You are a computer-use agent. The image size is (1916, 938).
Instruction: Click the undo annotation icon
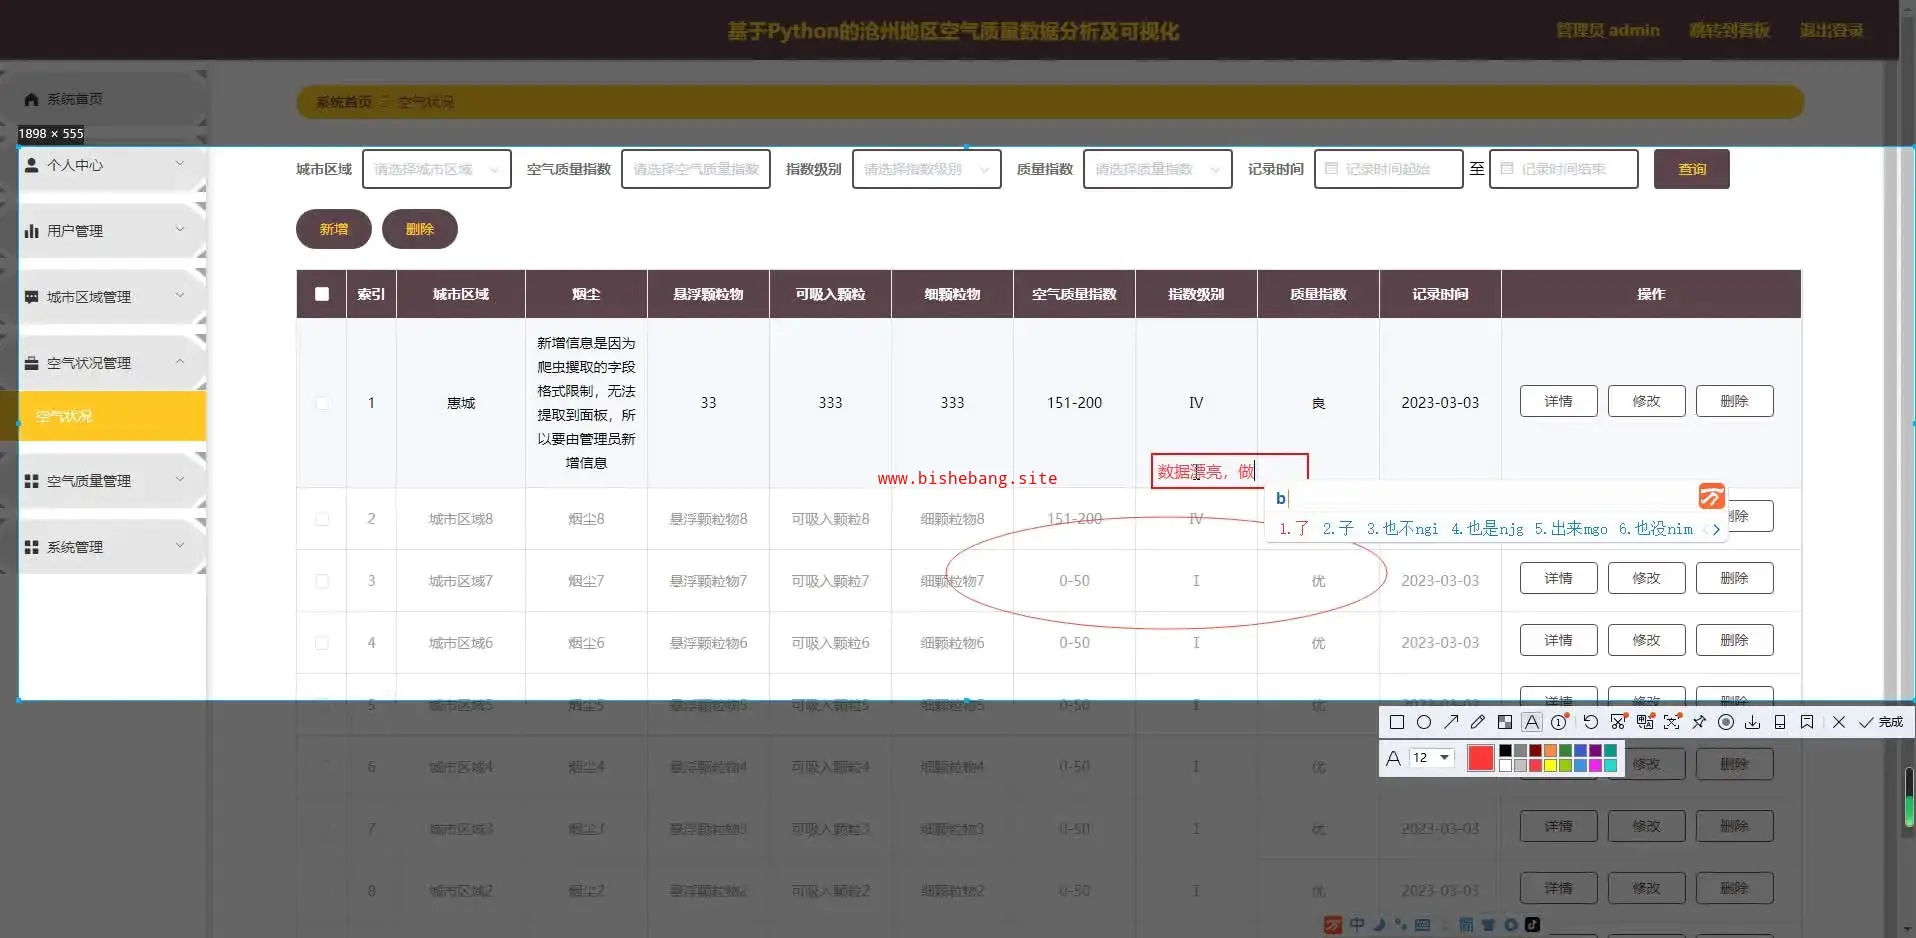coord(1591,722)
